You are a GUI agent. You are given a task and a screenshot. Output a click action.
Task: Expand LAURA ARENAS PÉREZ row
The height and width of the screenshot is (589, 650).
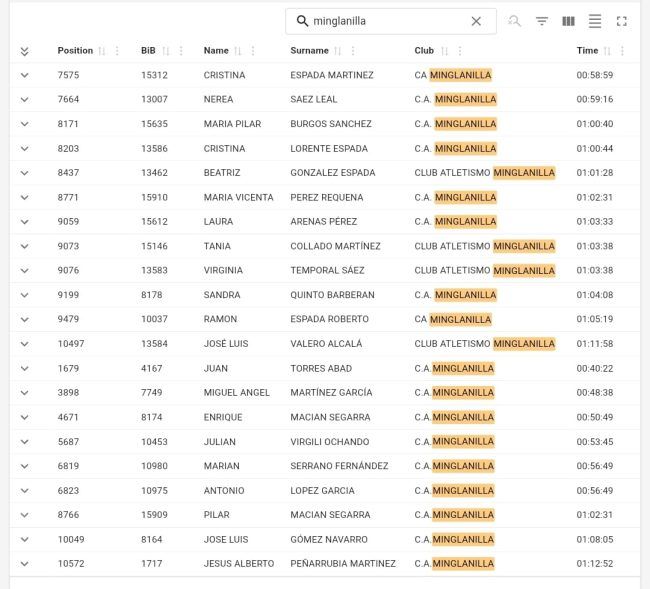(24, 222)
